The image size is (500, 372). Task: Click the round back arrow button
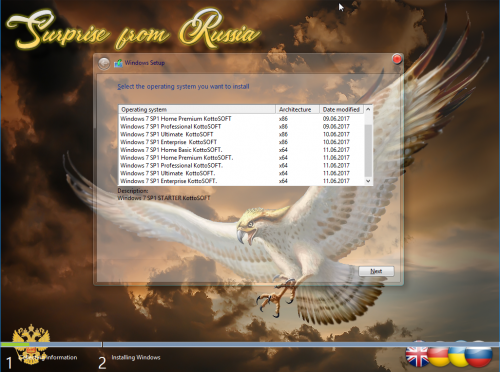click(104, 63)
